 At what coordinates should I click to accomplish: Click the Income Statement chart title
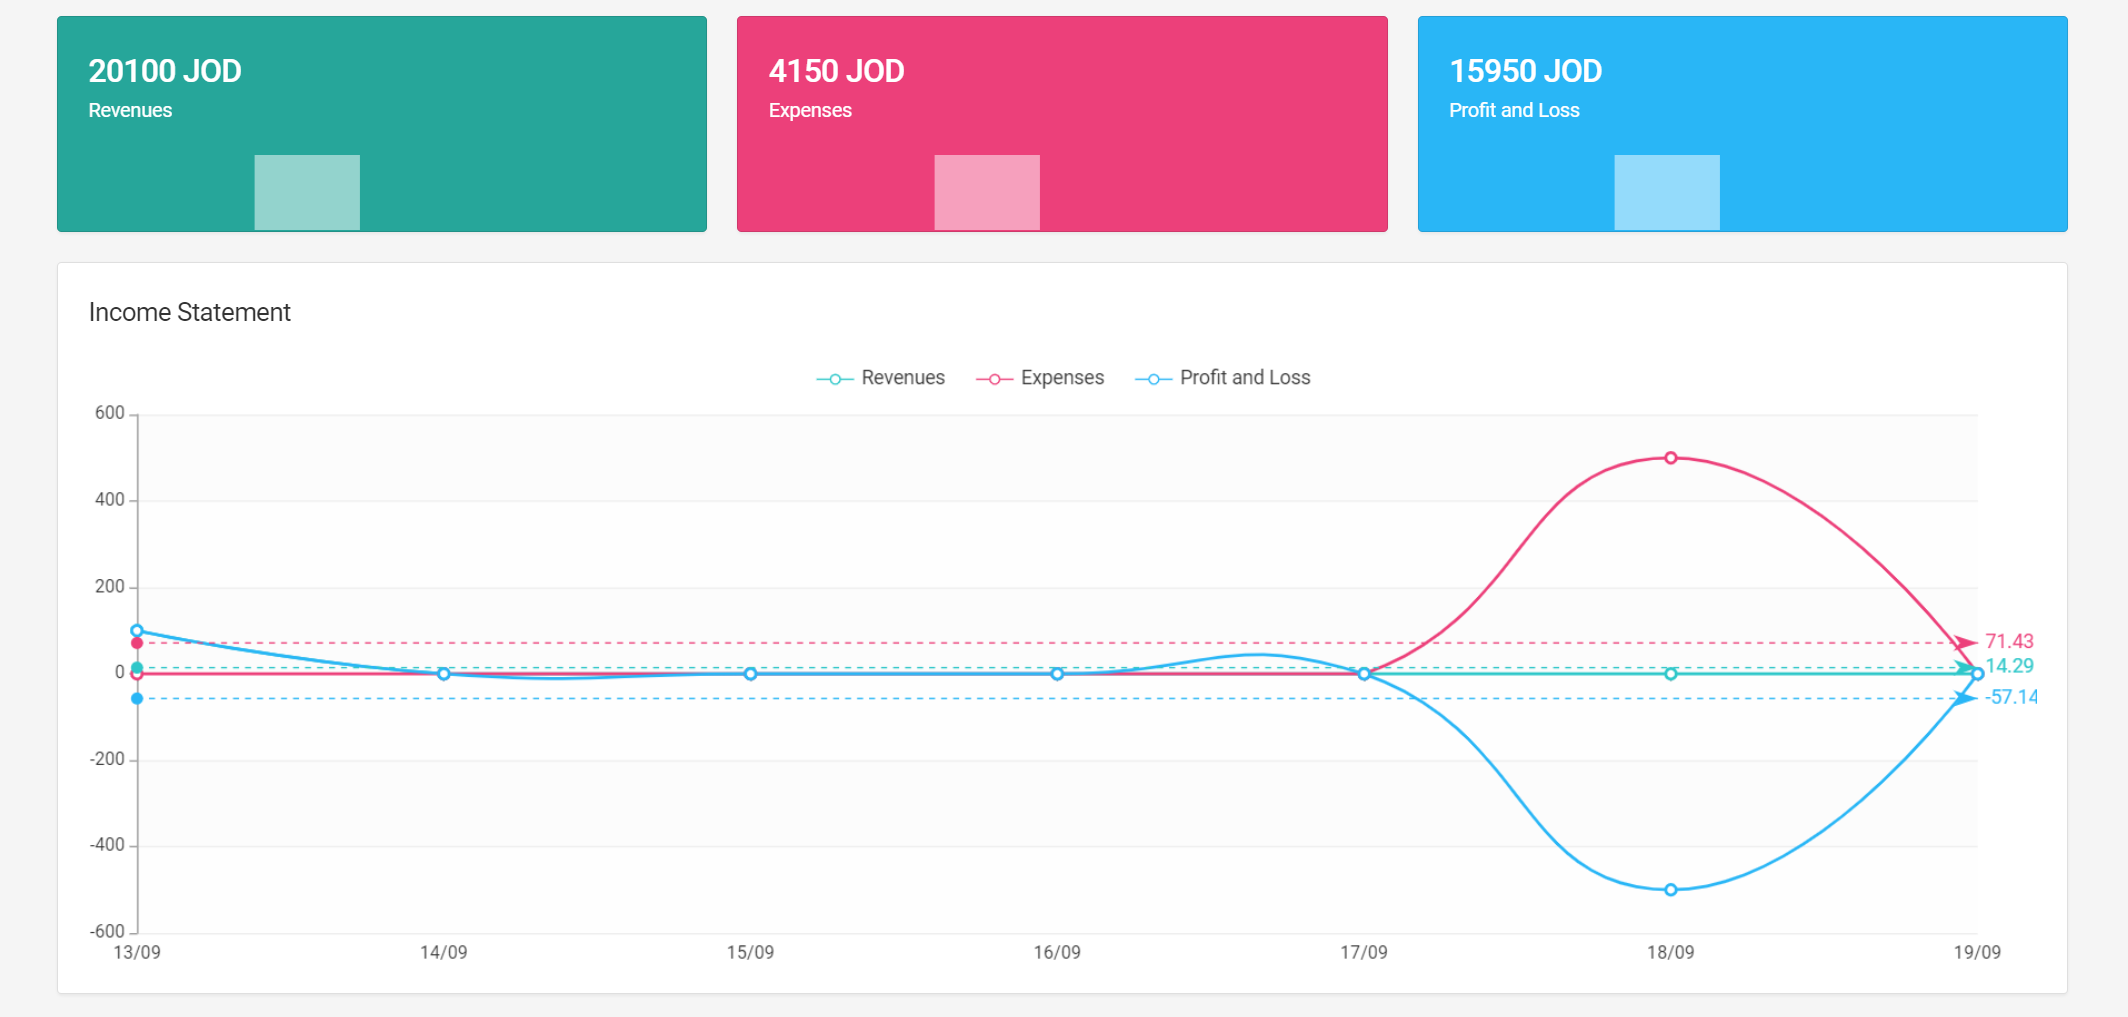coord(190,313)
